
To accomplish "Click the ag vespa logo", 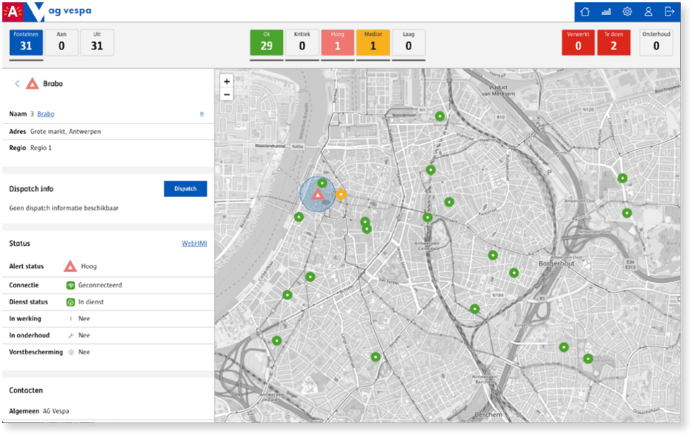I will point(47,11).
